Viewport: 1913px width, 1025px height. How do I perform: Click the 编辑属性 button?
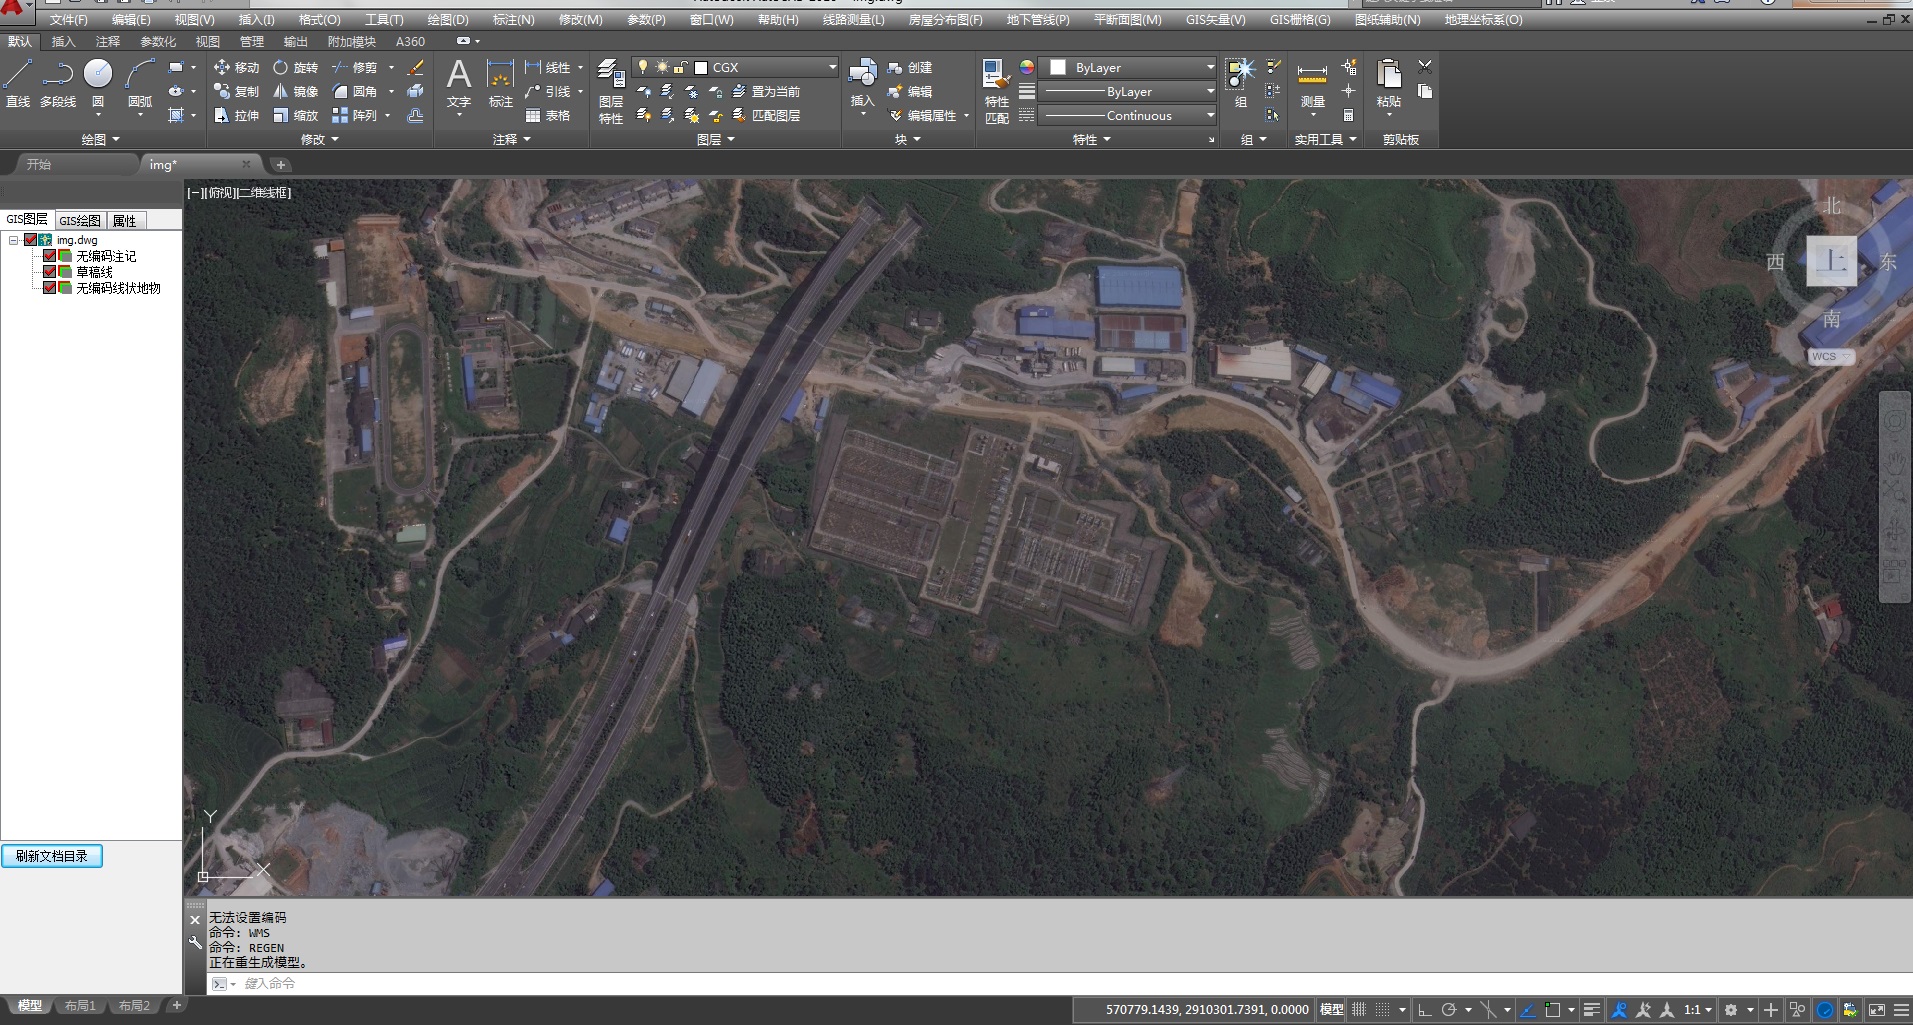[922, 115]
